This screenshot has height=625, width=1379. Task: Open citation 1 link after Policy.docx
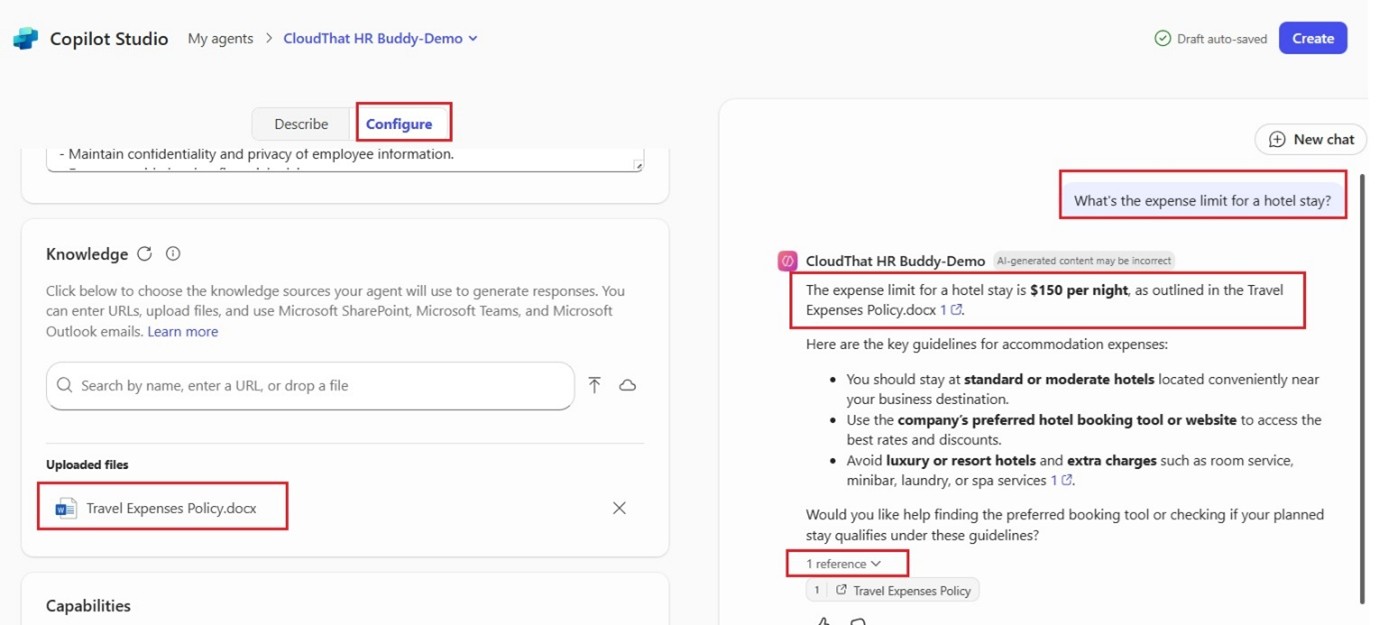(951, 310)
